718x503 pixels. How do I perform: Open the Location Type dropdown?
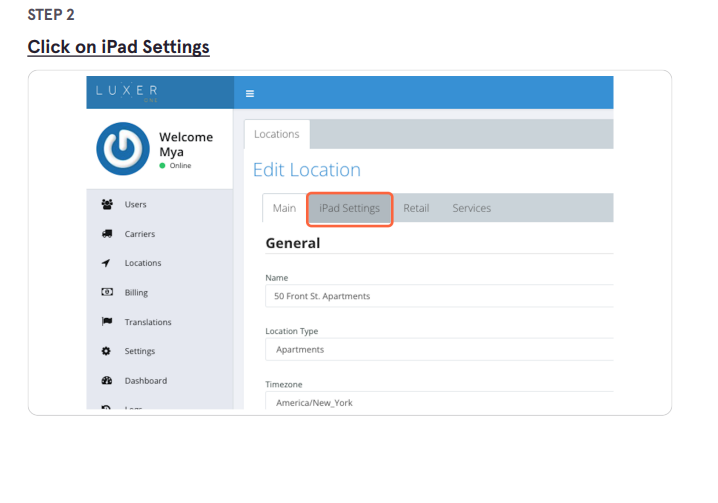pos(439,350)
